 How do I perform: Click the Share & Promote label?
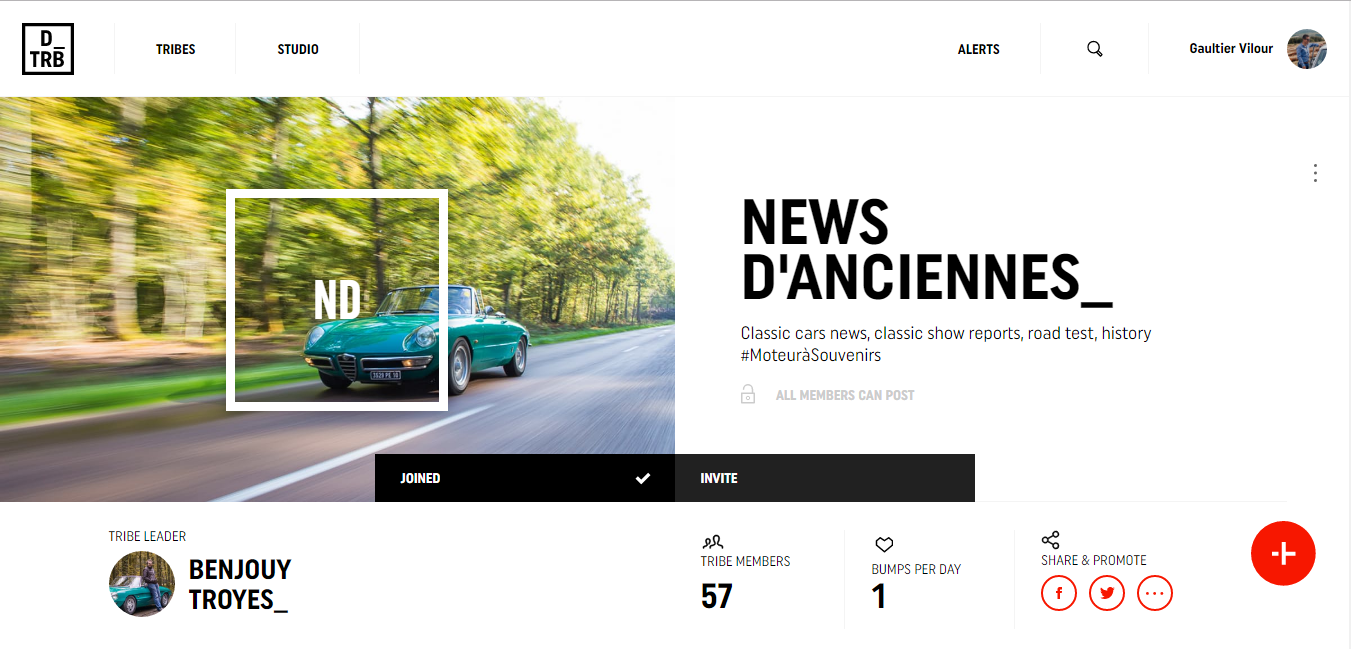pyautogui.click(x=1094, y=560)
